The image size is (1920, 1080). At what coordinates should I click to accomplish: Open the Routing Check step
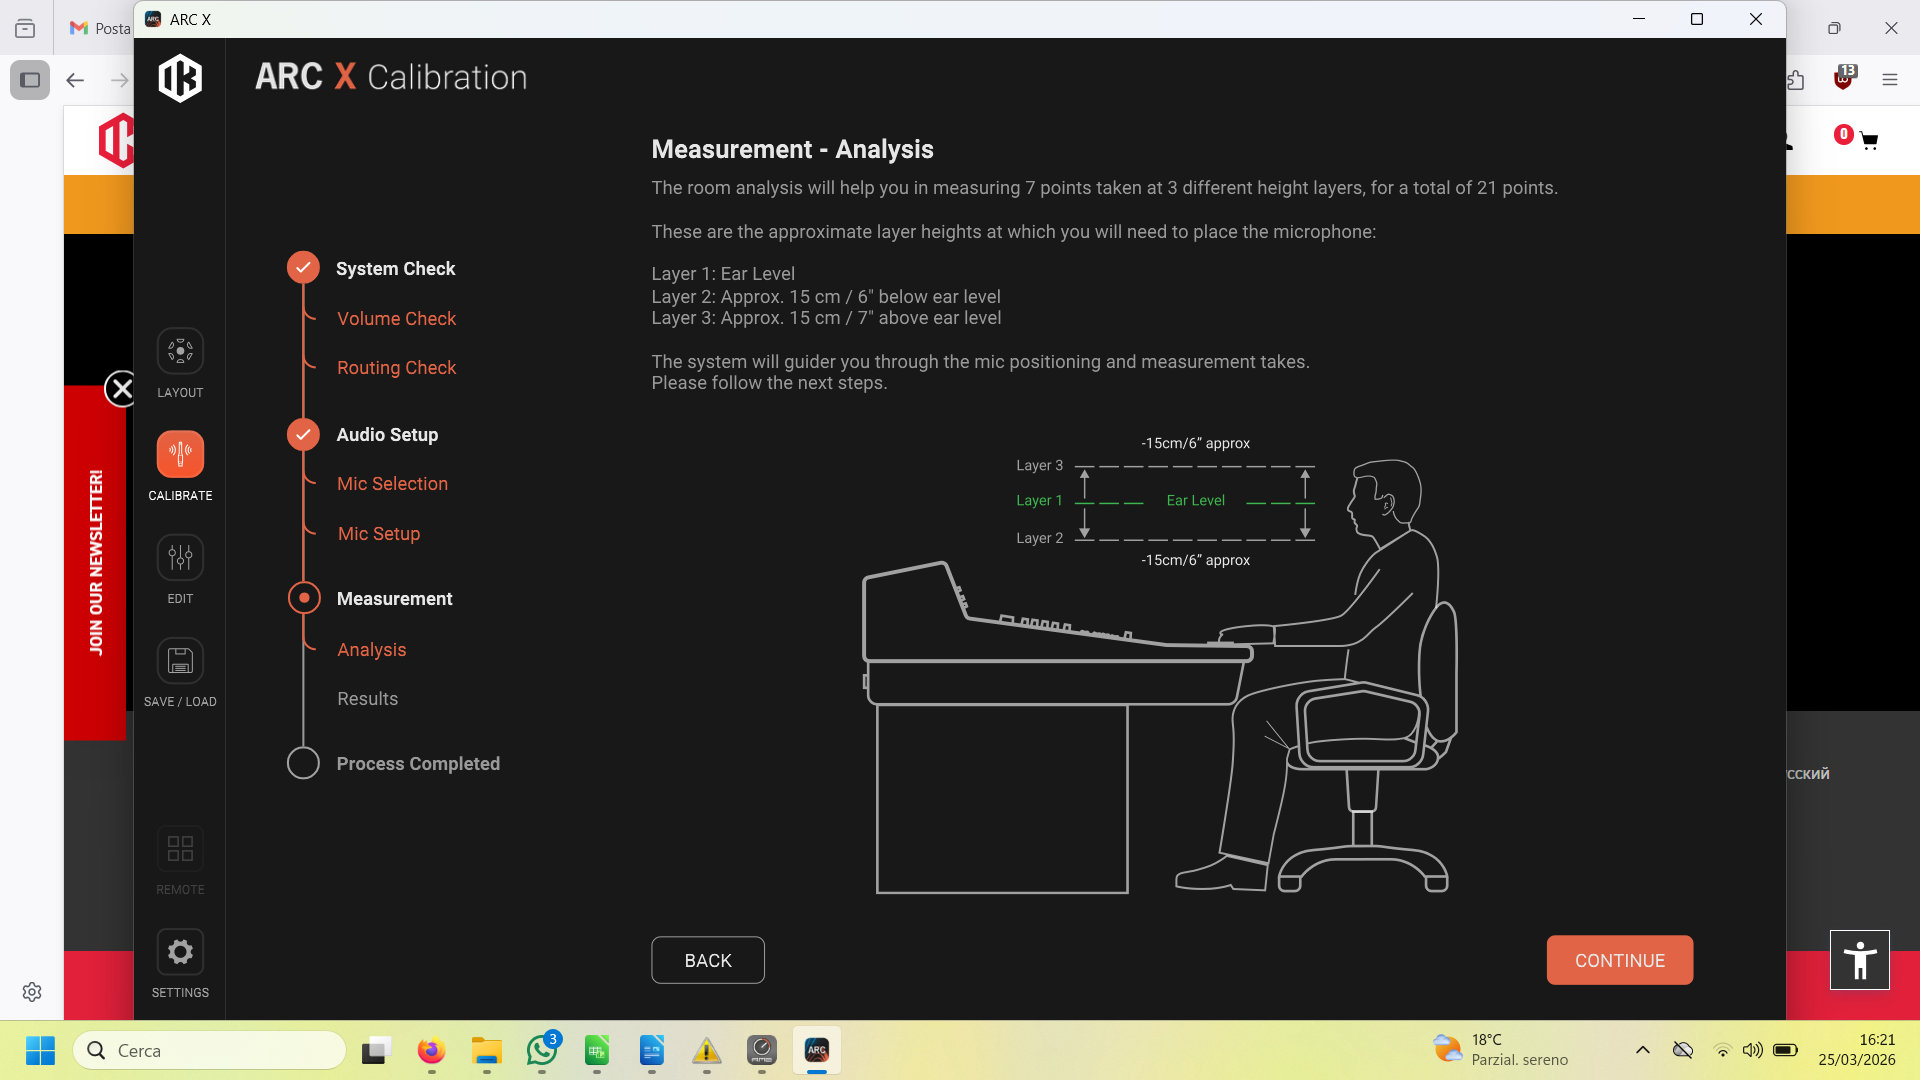(396, 368)
